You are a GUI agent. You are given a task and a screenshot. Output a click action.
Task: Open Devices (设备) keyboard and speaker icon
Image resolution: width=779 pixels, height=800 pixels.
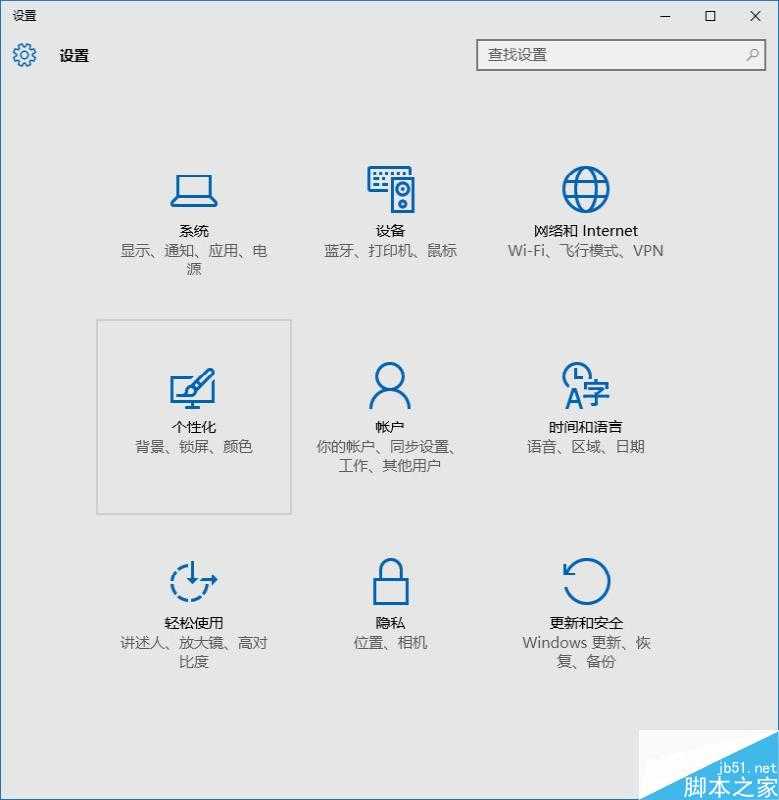[x=391, y=189]
